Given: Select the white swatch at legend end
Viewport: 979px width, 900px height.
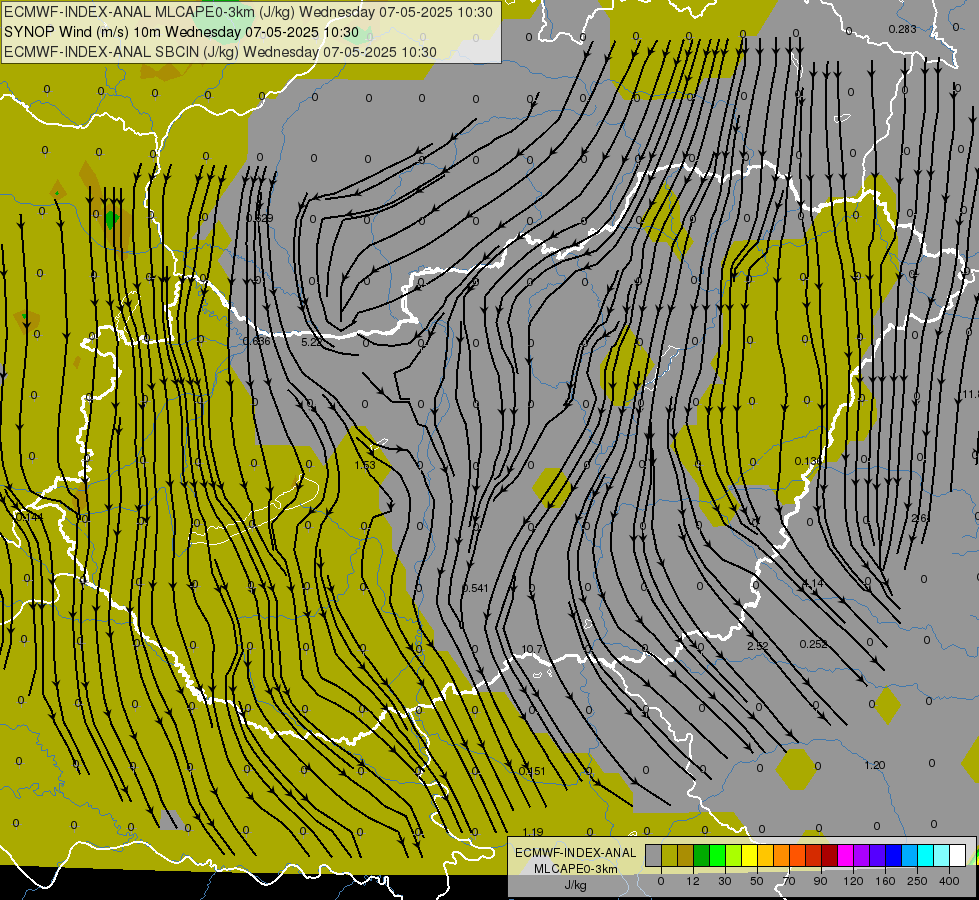Looking at the screenshot, I should point(957,855).
